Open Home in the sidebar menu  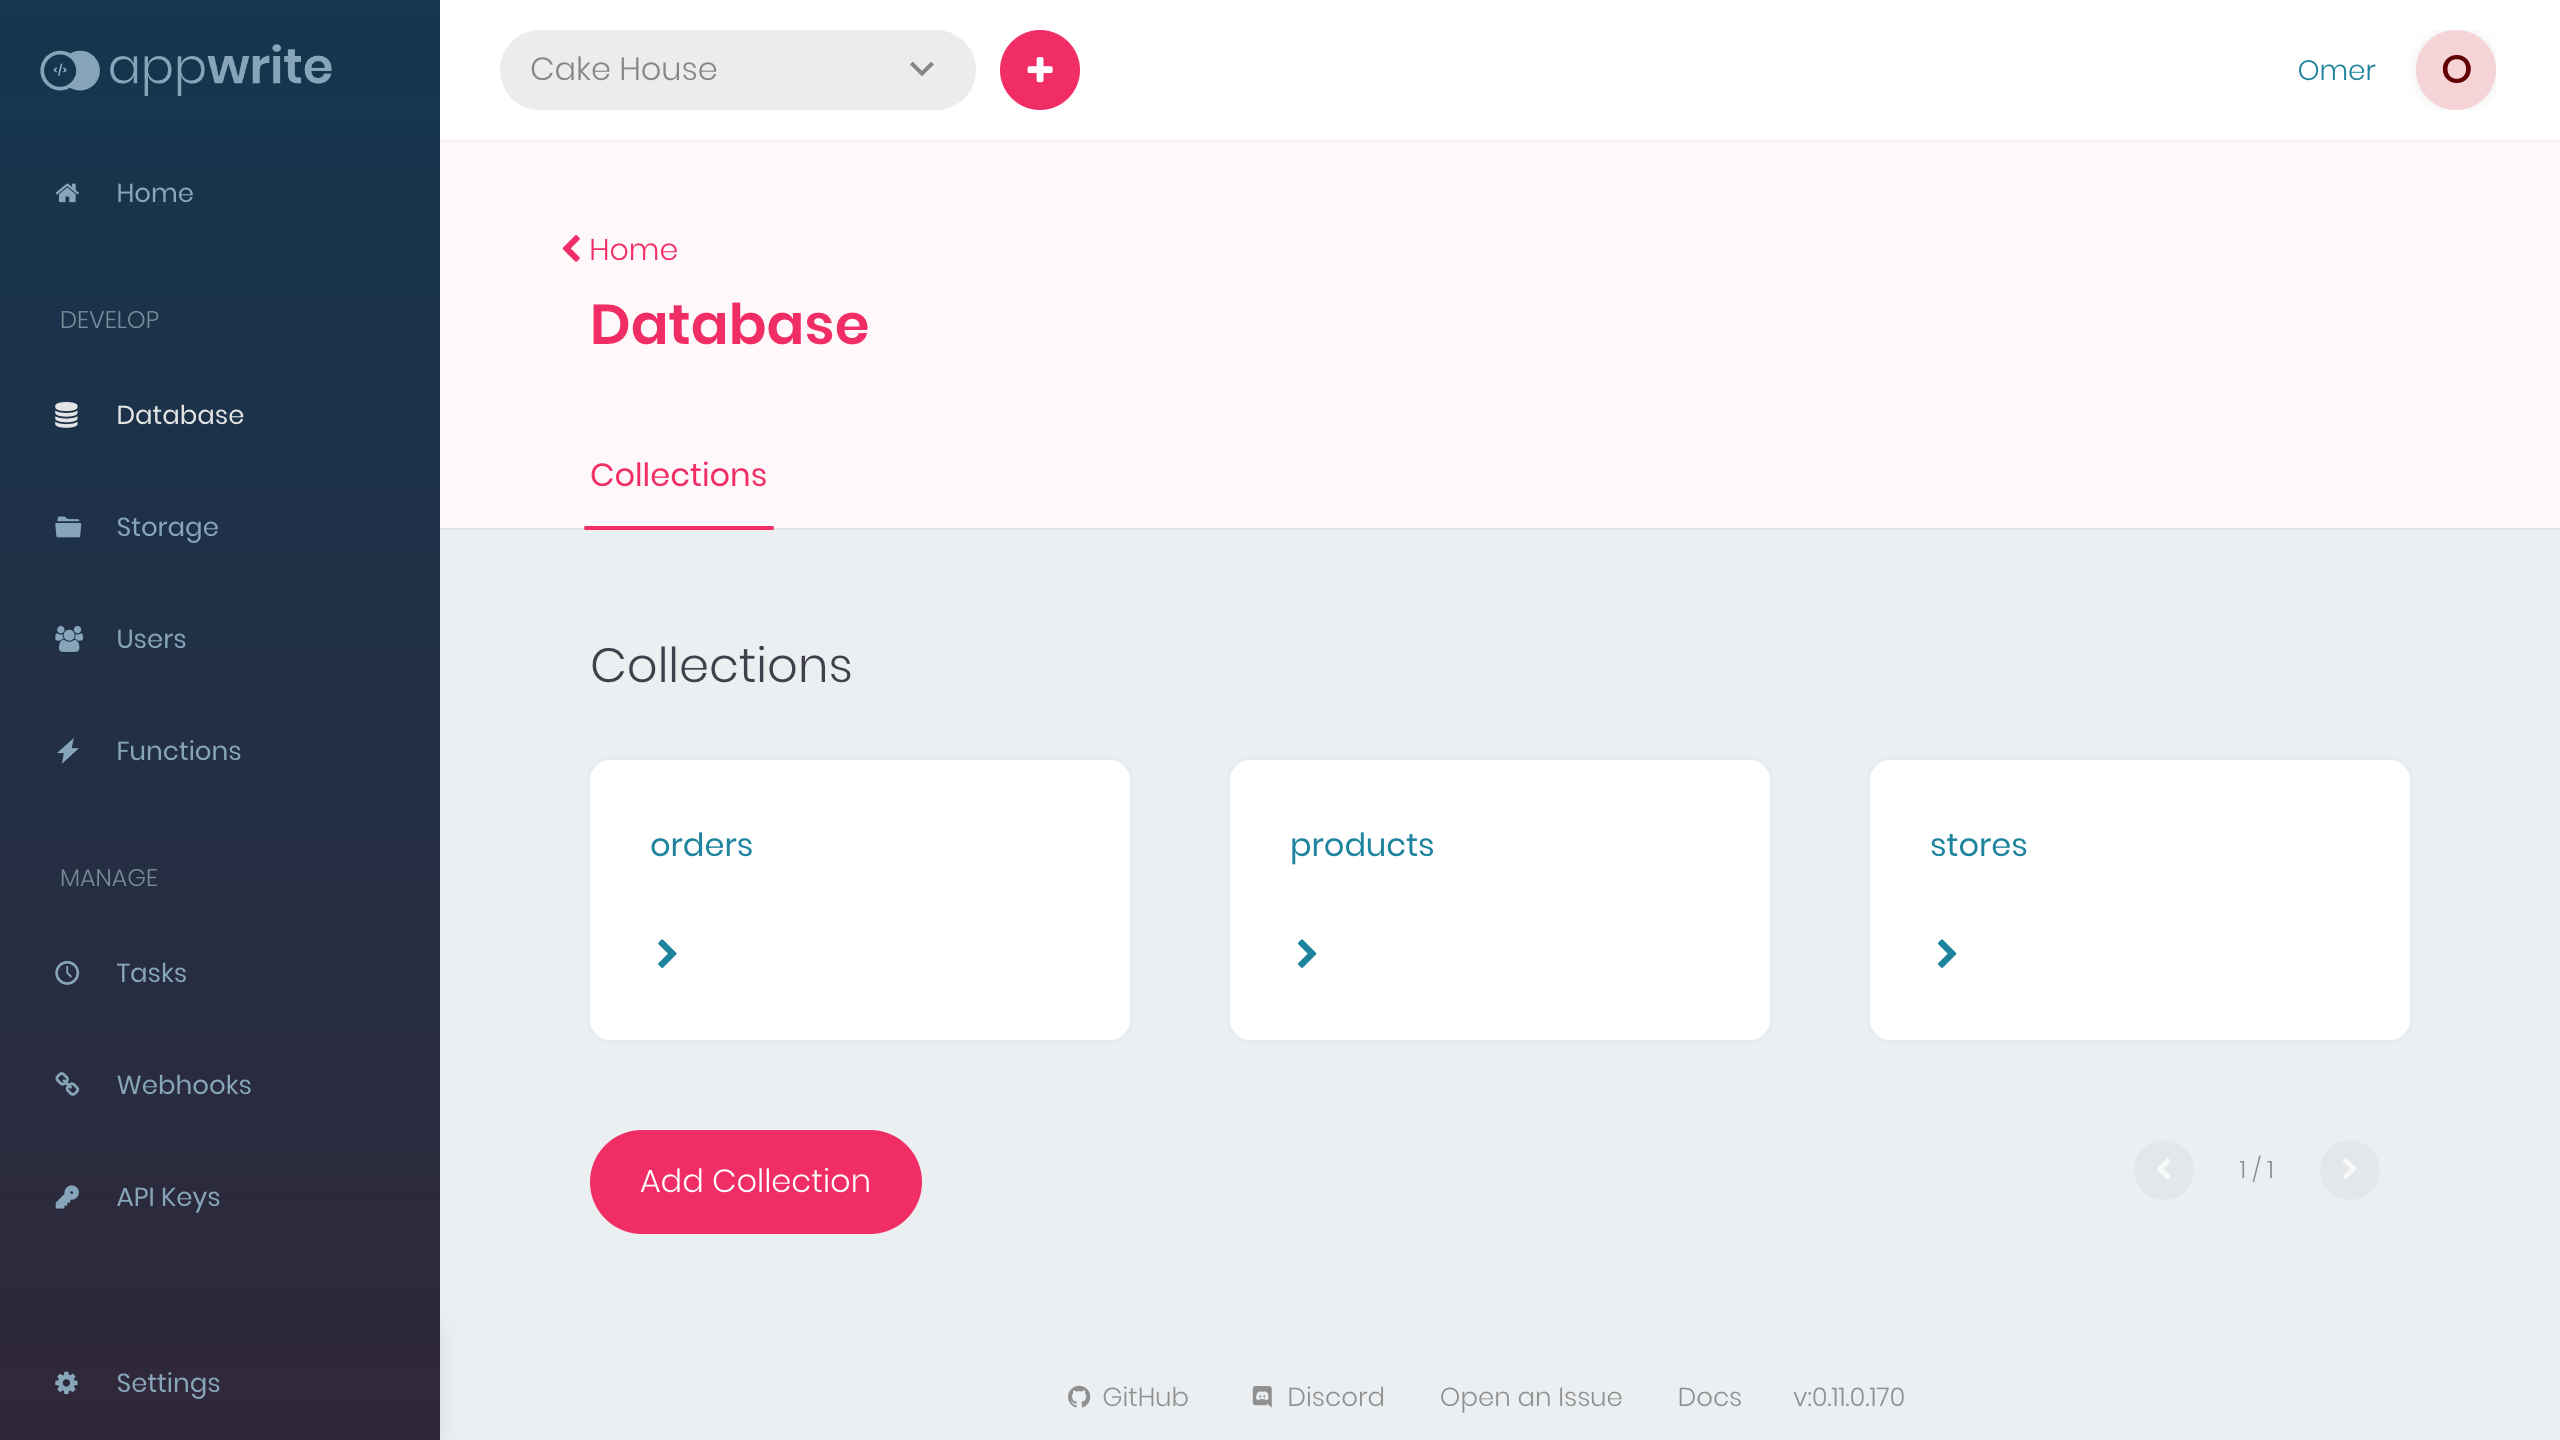[154, 193]
